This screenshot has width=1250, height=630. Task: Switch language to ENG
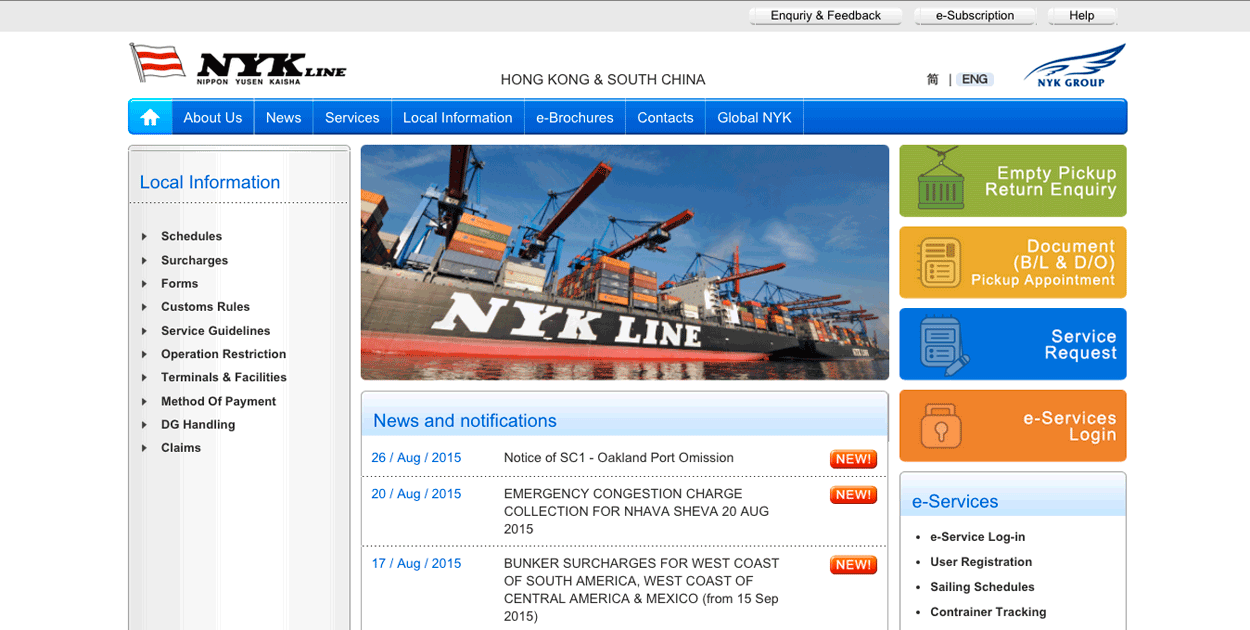(x=975, y=80)
